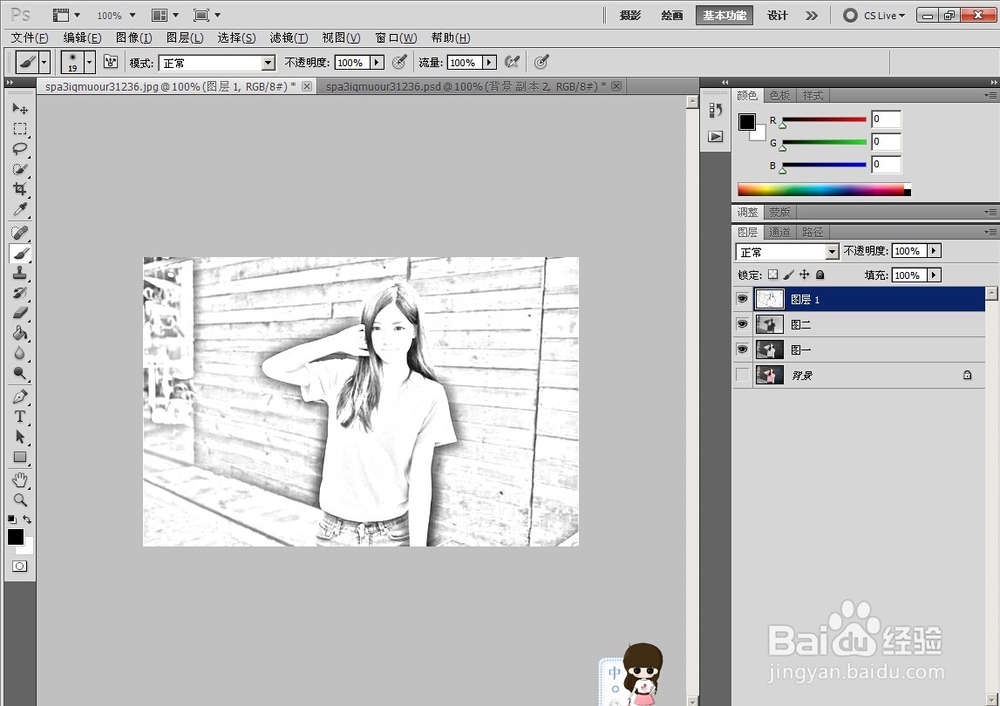
Task: Switch to the 路径 tab
Action: [812, 232]
